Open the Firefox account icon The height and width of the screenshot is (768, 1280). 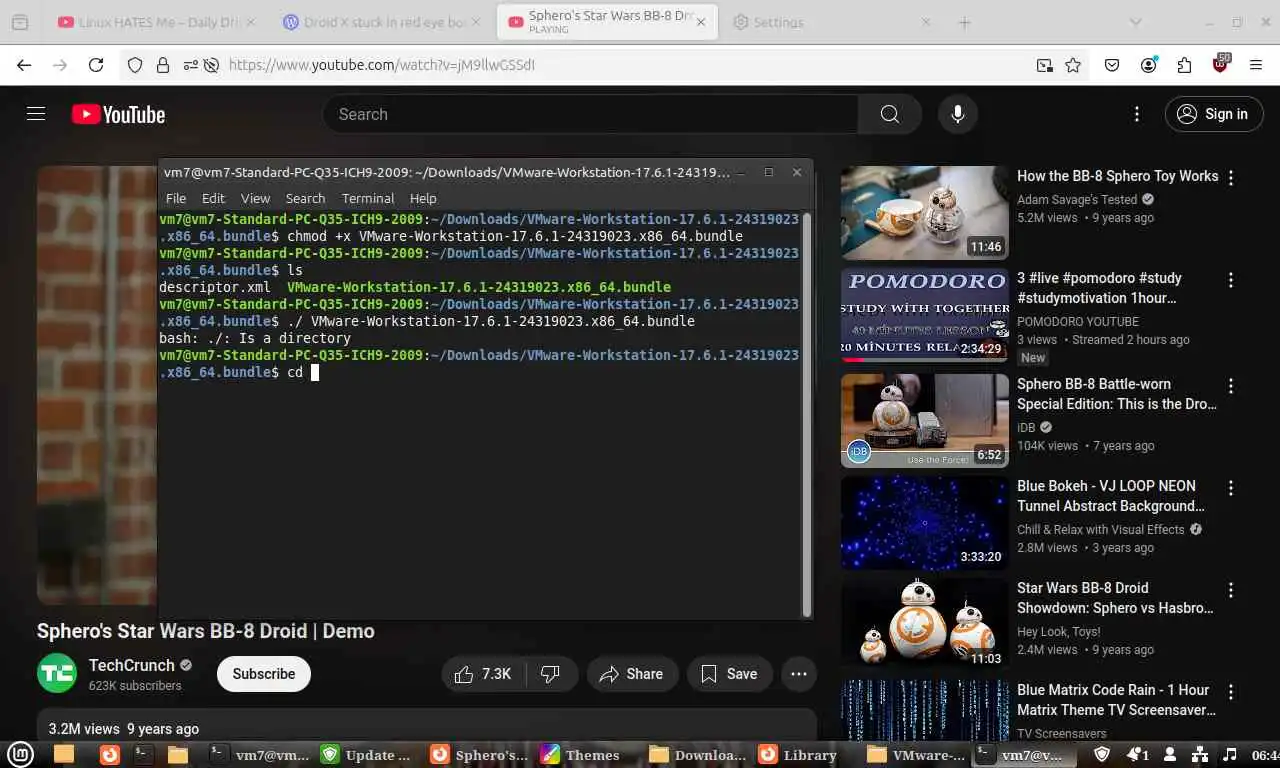click(x=1148, y=65)
